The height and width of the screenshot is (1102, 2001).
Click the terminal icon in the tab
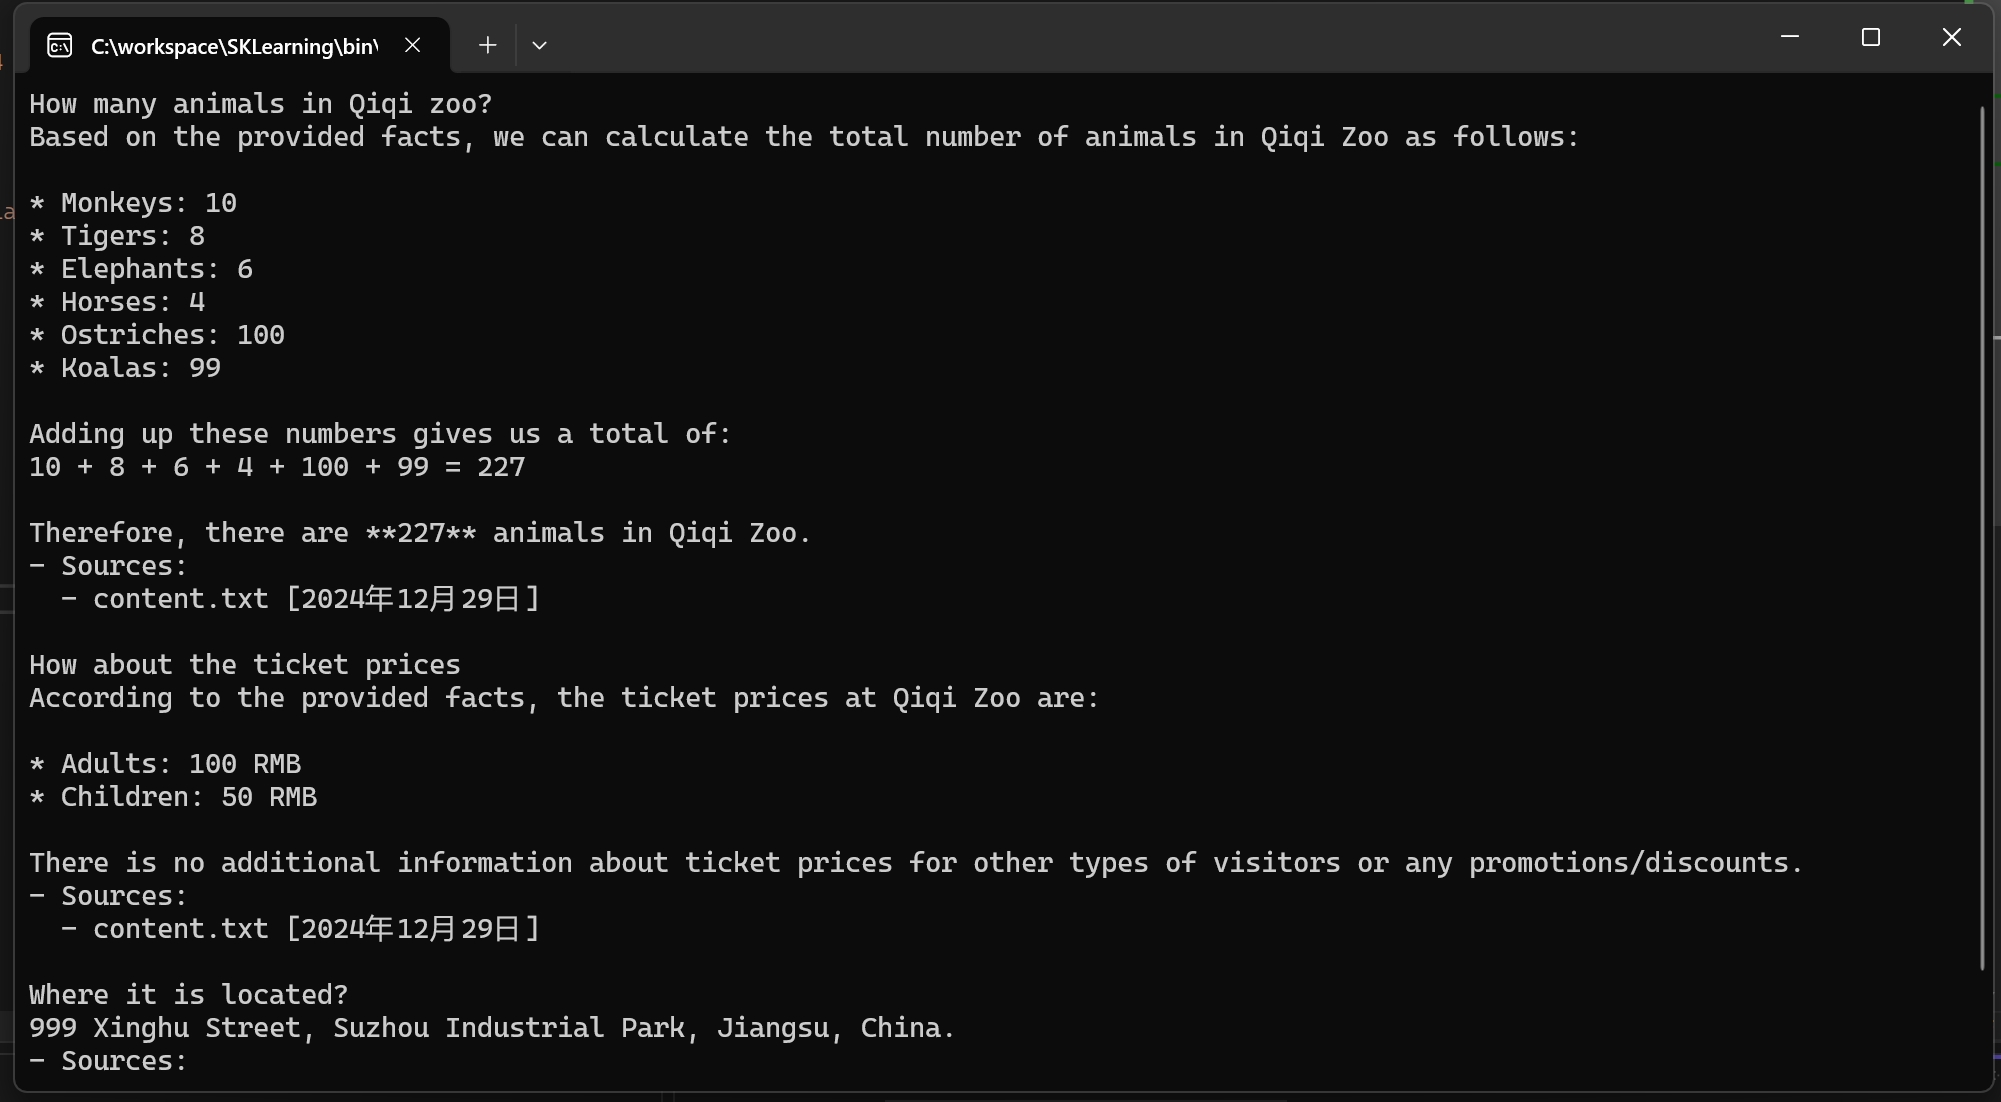pos(60,46)
